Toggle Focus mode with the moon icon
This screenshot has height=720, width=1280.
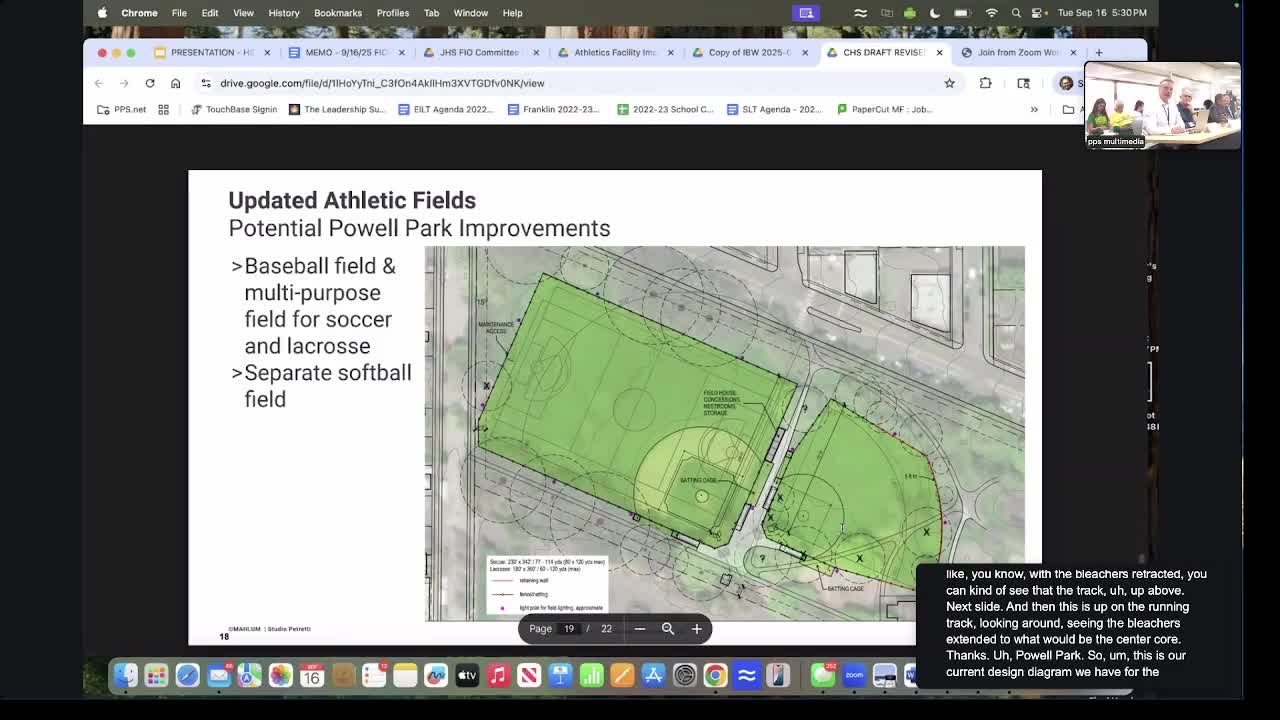coord(935,13)
